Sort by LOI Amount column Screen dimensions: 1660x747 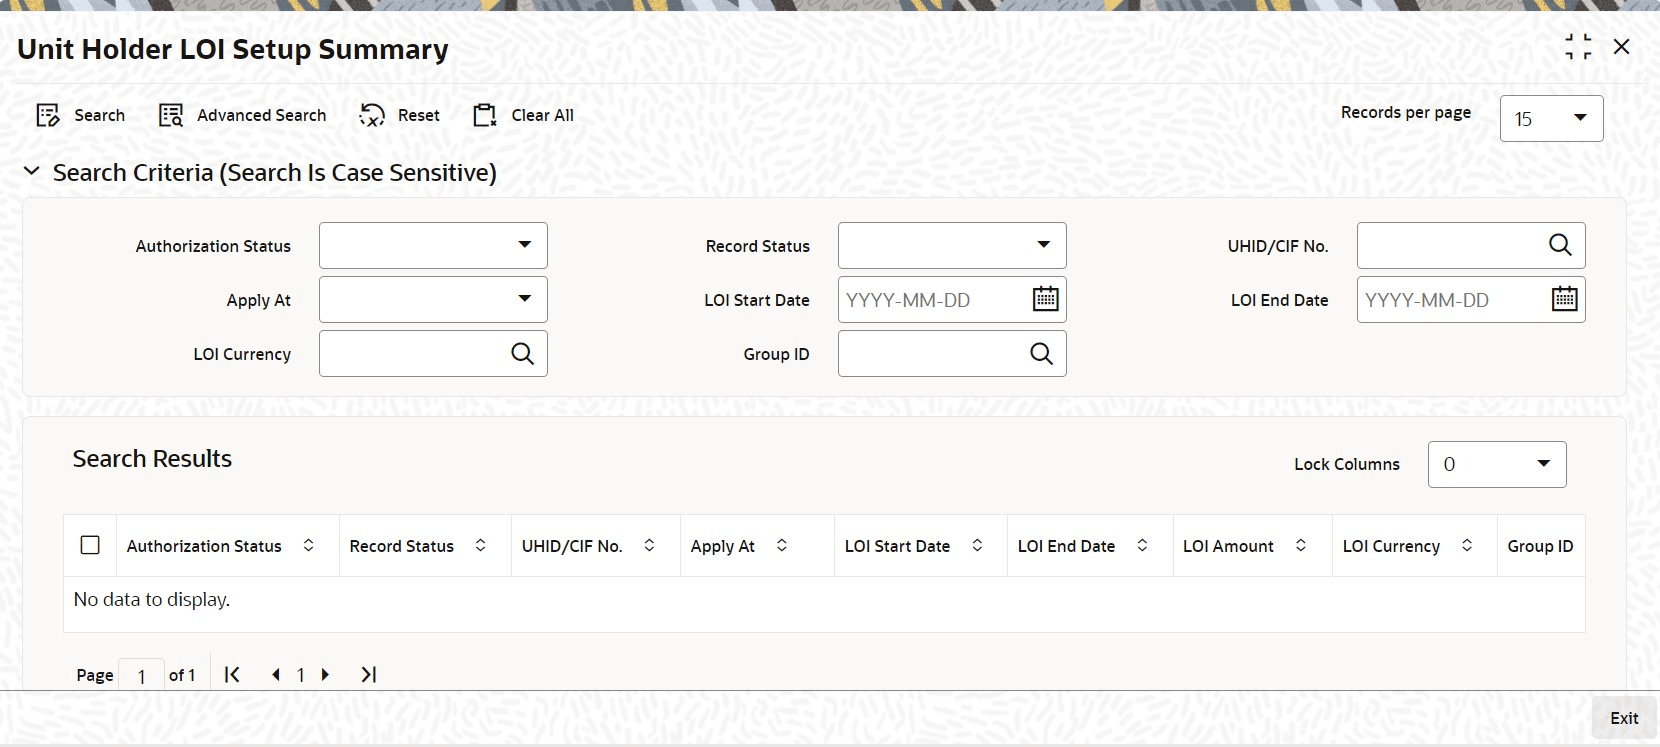(x=1301, y=545)
